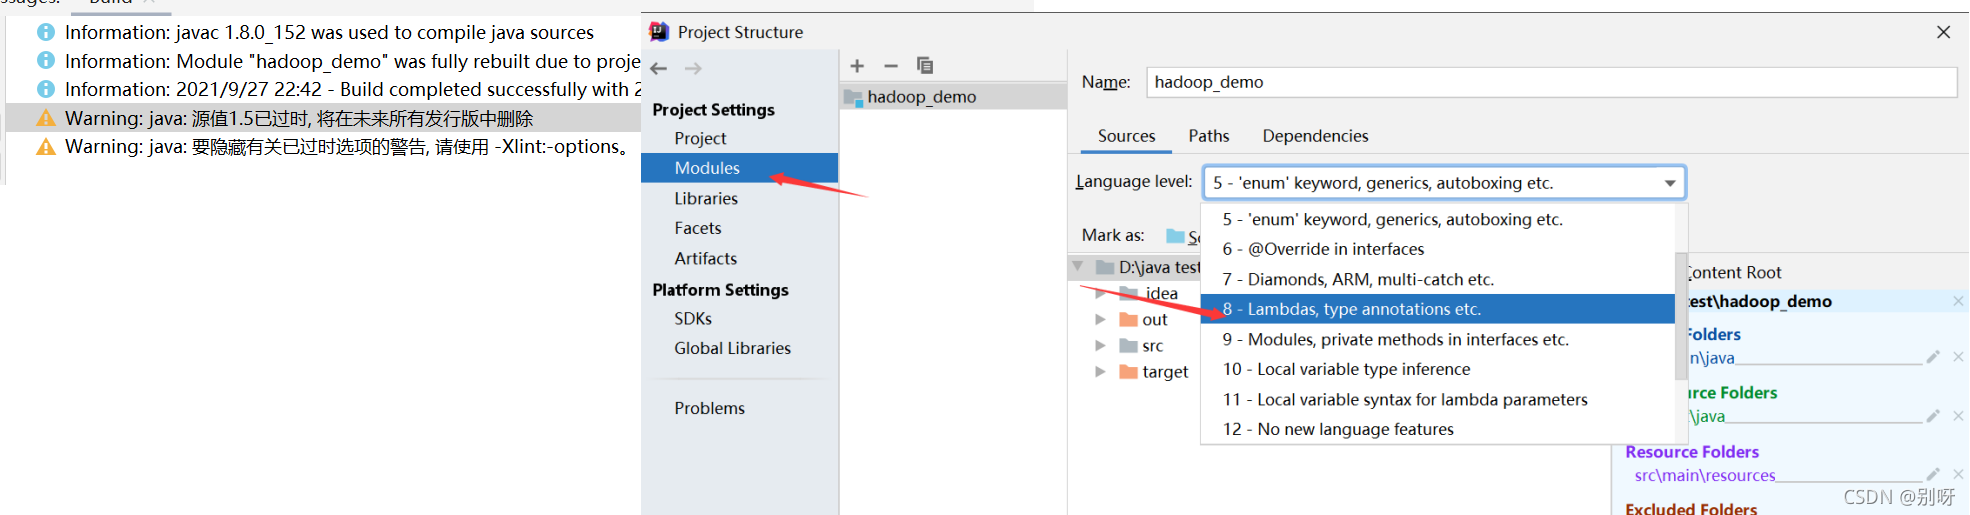Switch to the Dependencies tab
Screen dimensions: 1970x515
1315,136
